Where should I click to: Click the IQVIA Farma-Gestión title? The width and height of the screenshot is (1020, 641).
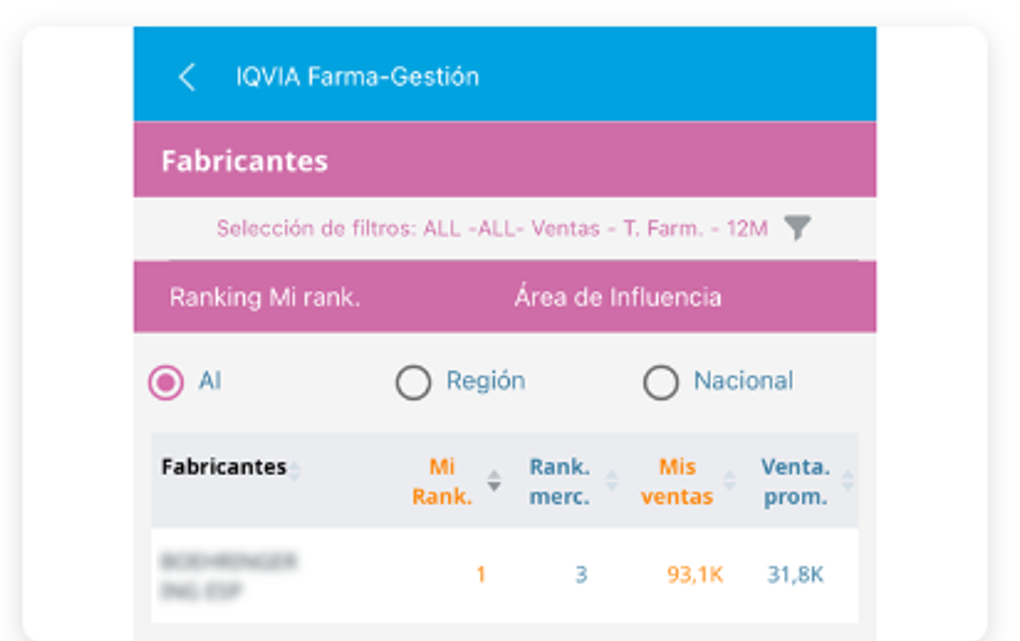[357, 77]
